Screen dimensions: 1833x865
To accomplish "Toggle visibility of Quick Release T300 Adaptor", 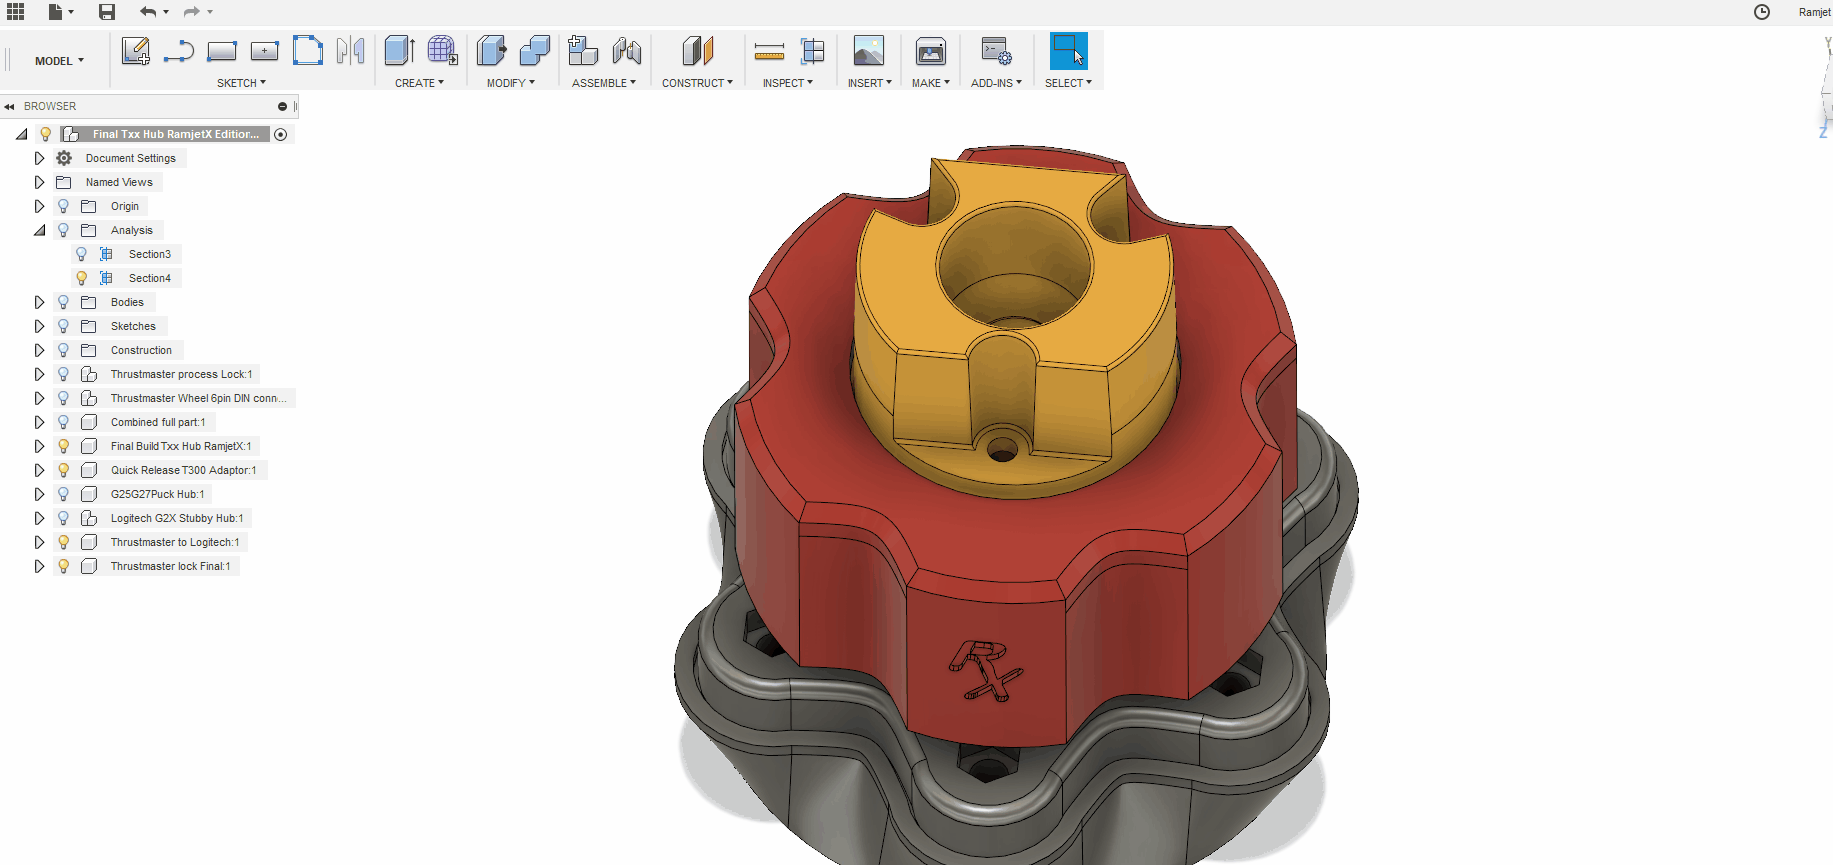I will pyautogui.click(x=64, y=470).
